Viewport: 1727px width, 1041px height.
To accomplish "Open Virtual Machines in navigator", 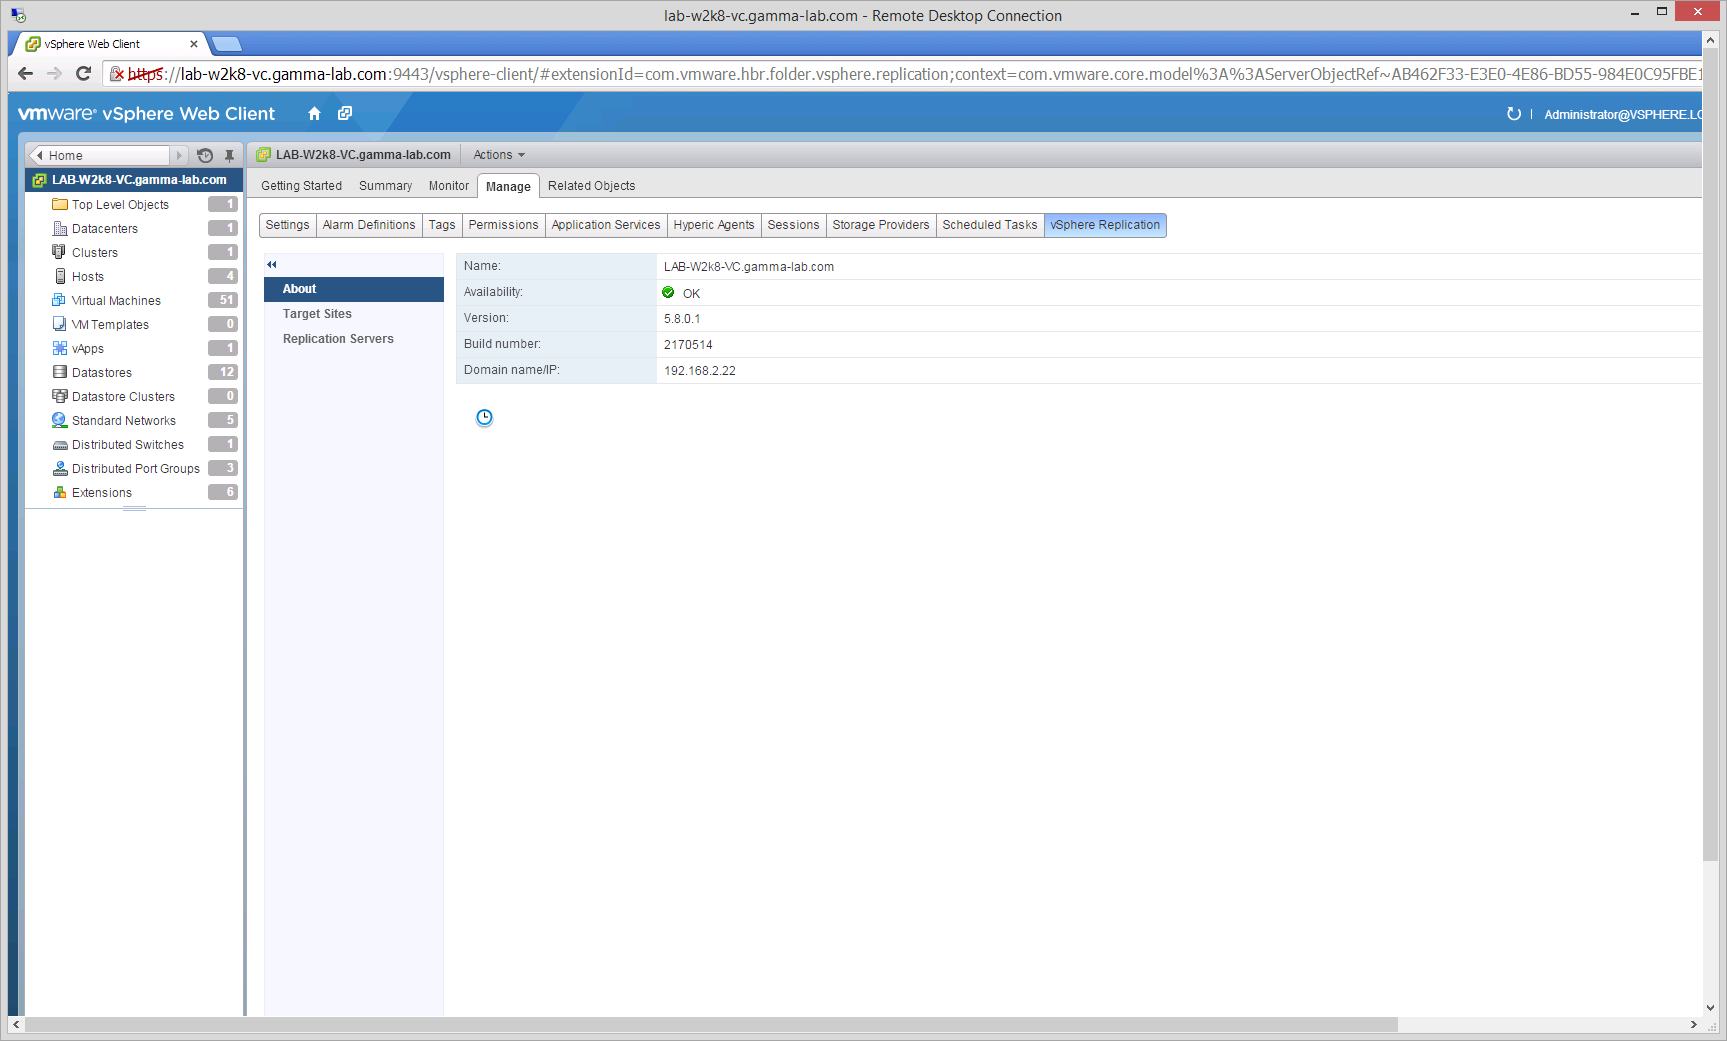I will click(116, 301).
